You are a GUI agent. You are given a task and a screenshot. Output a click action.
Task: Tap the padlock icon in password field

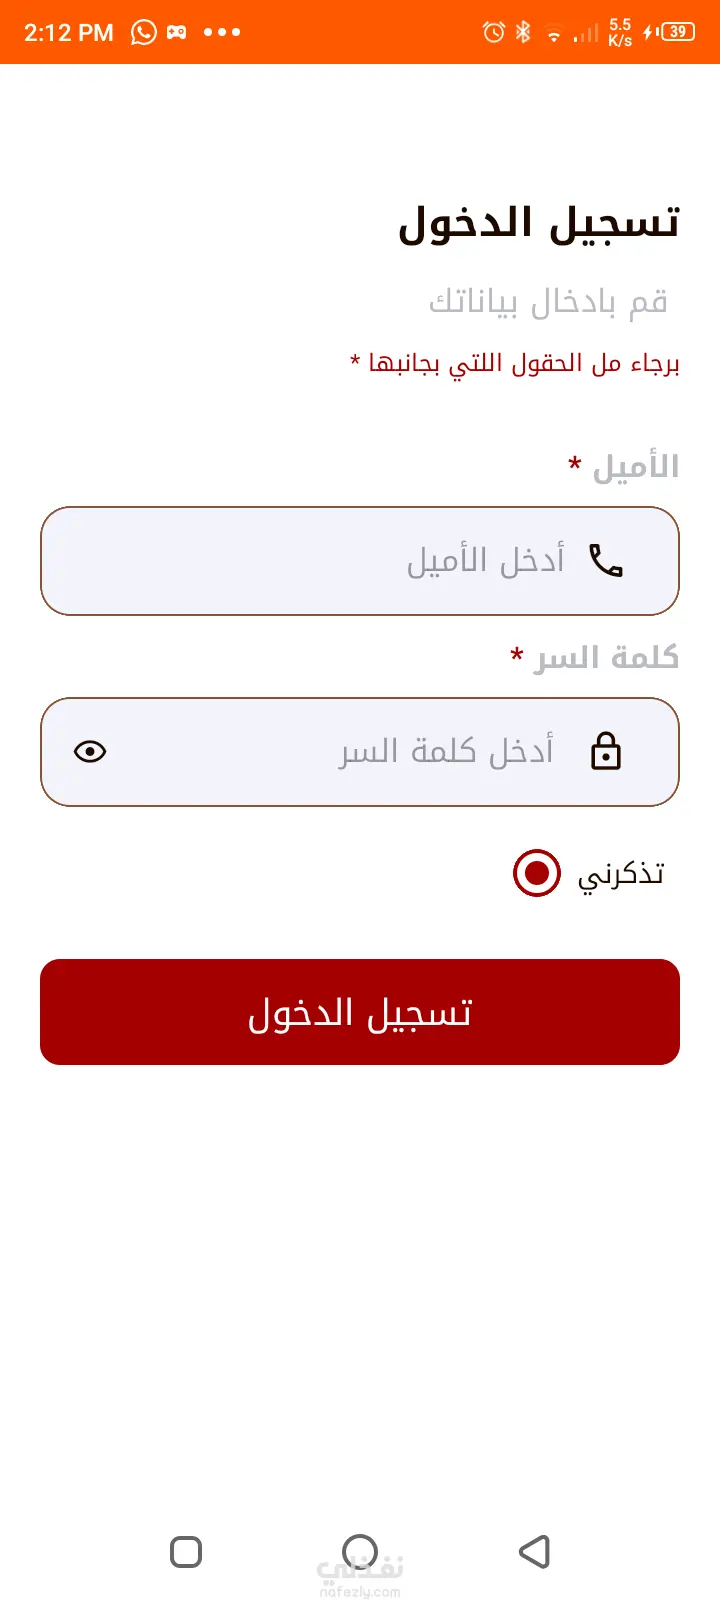click(606, 751)
